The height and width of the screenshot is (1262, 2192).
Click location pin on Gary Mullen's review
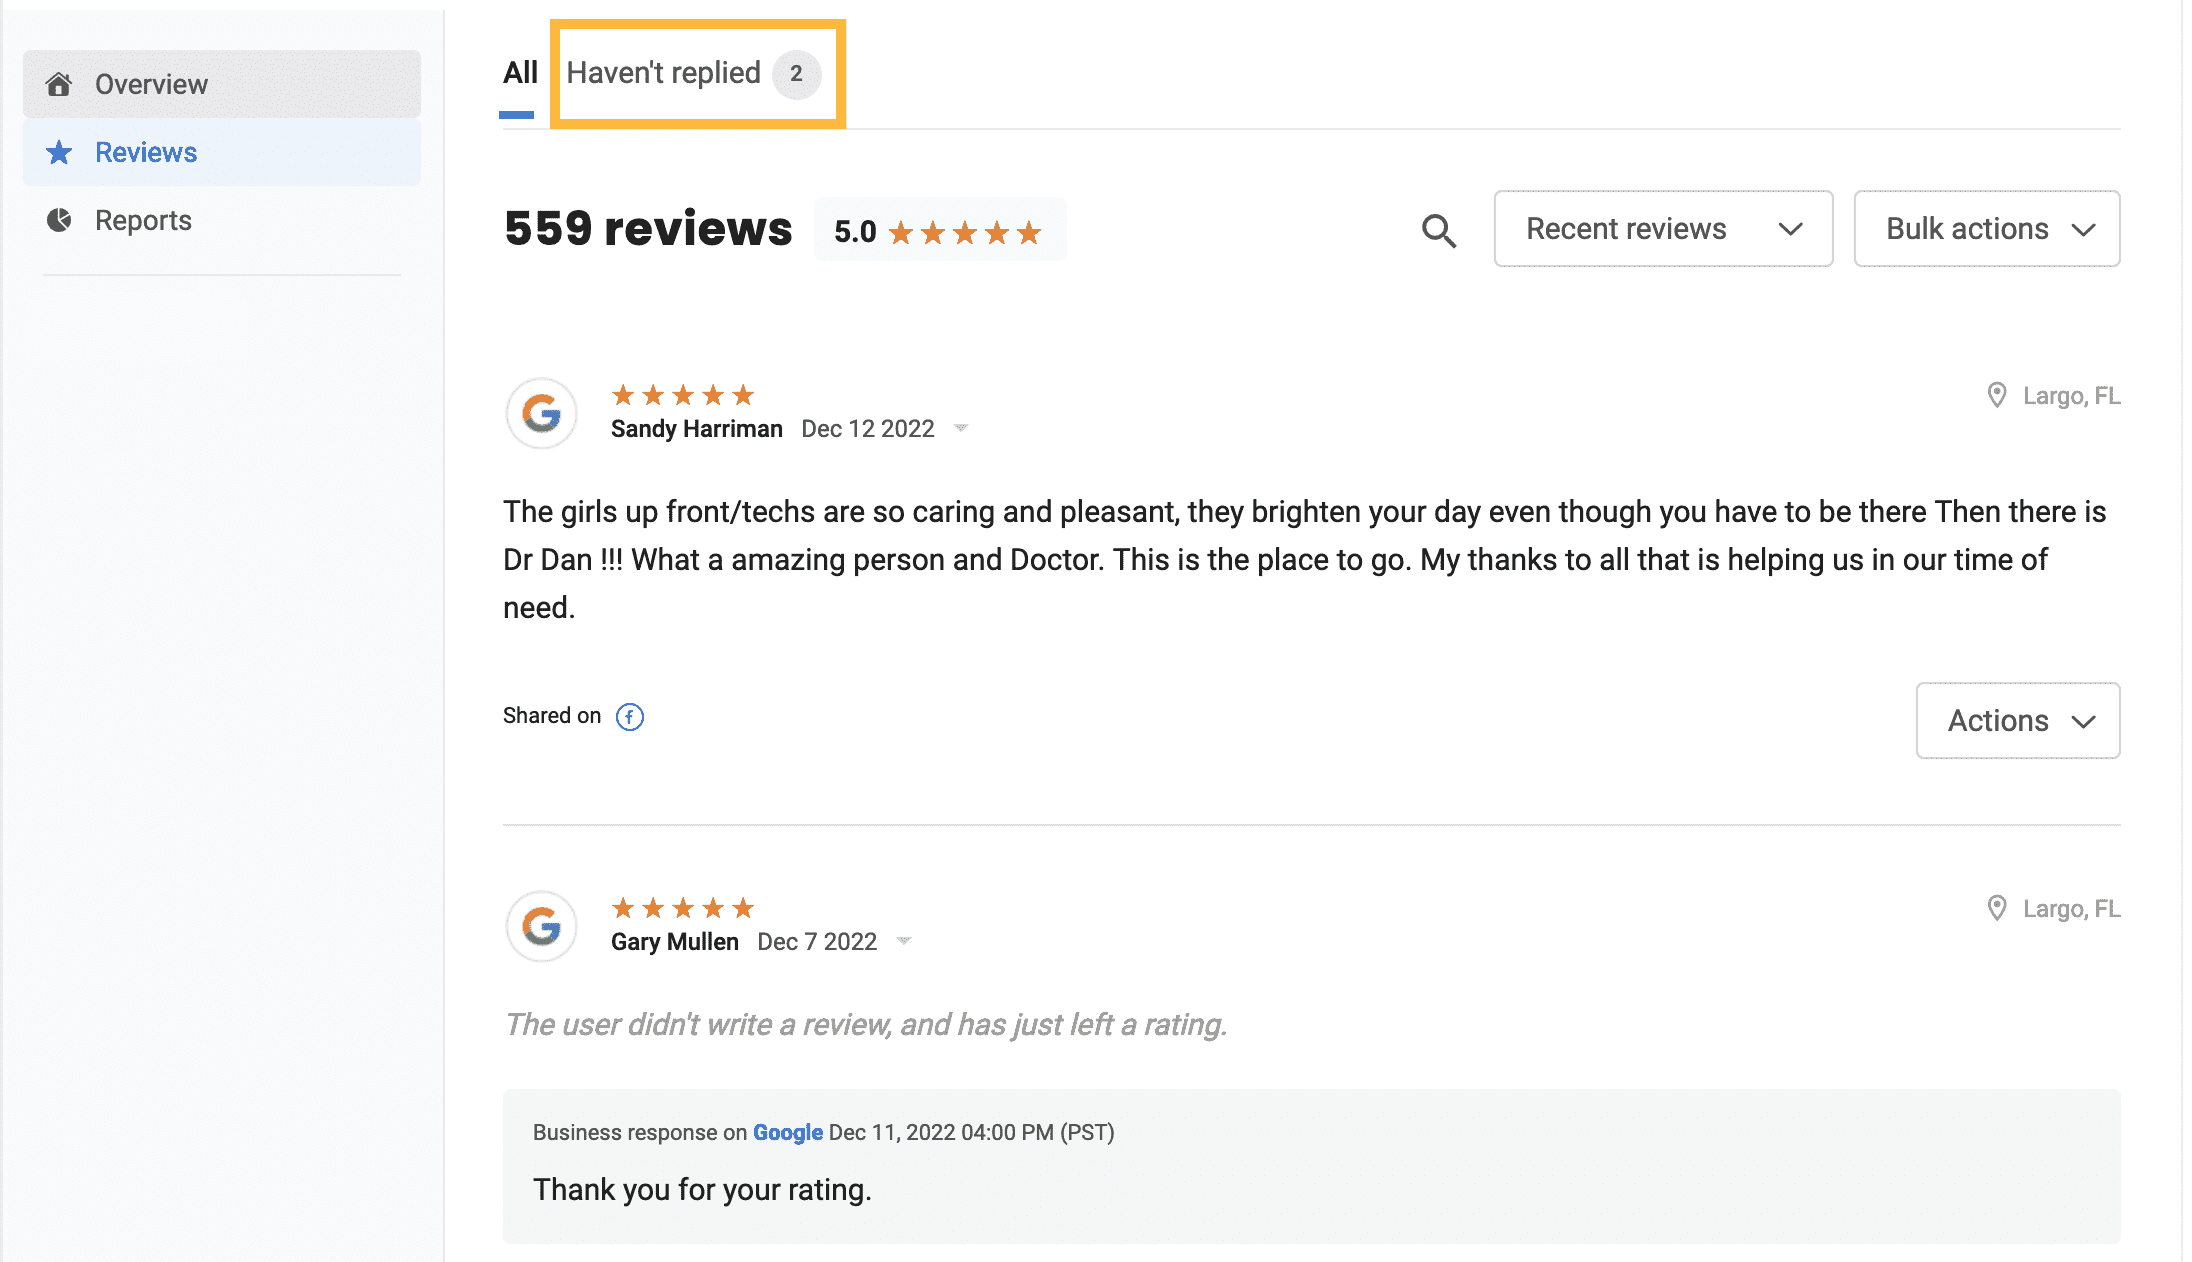click(1996, 908)
